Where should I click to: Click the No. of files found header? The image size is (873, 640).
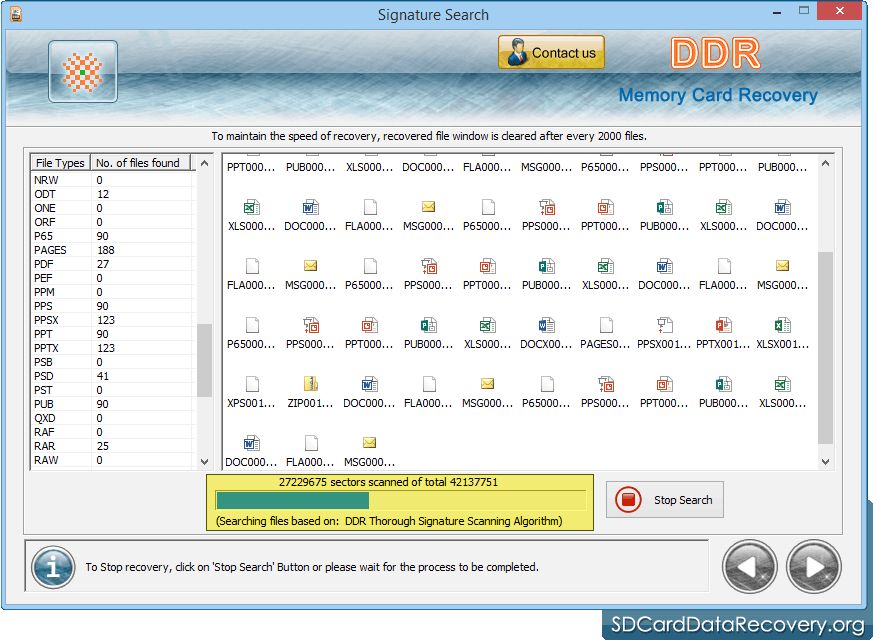pos(138,163)
